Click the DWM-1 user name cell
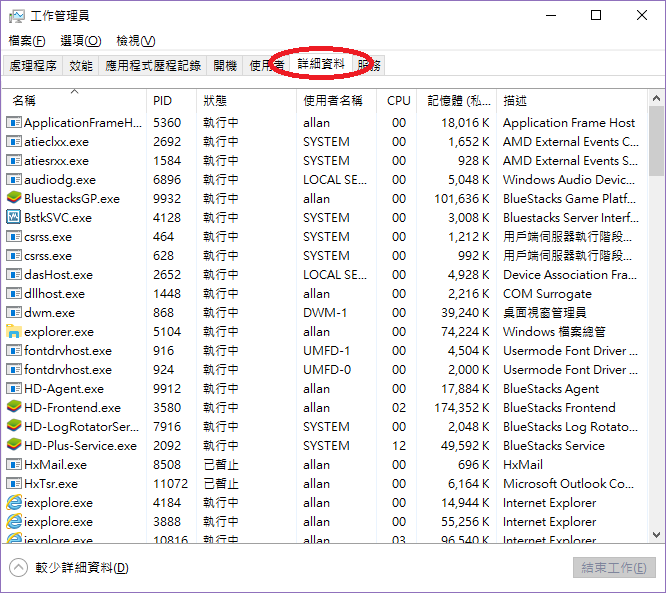The image size is (666, 593). (325, 313)
